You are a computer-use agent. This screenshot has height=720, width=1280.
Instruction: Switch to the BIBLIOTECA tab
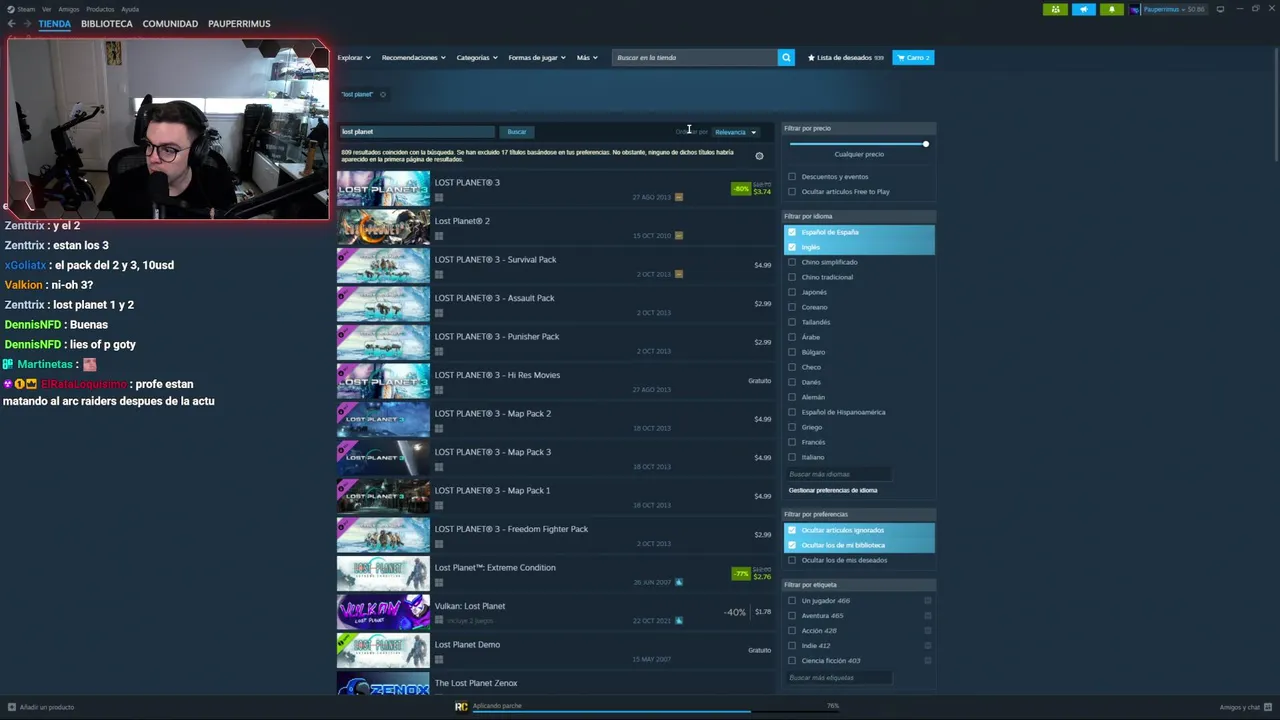point(106,23)
